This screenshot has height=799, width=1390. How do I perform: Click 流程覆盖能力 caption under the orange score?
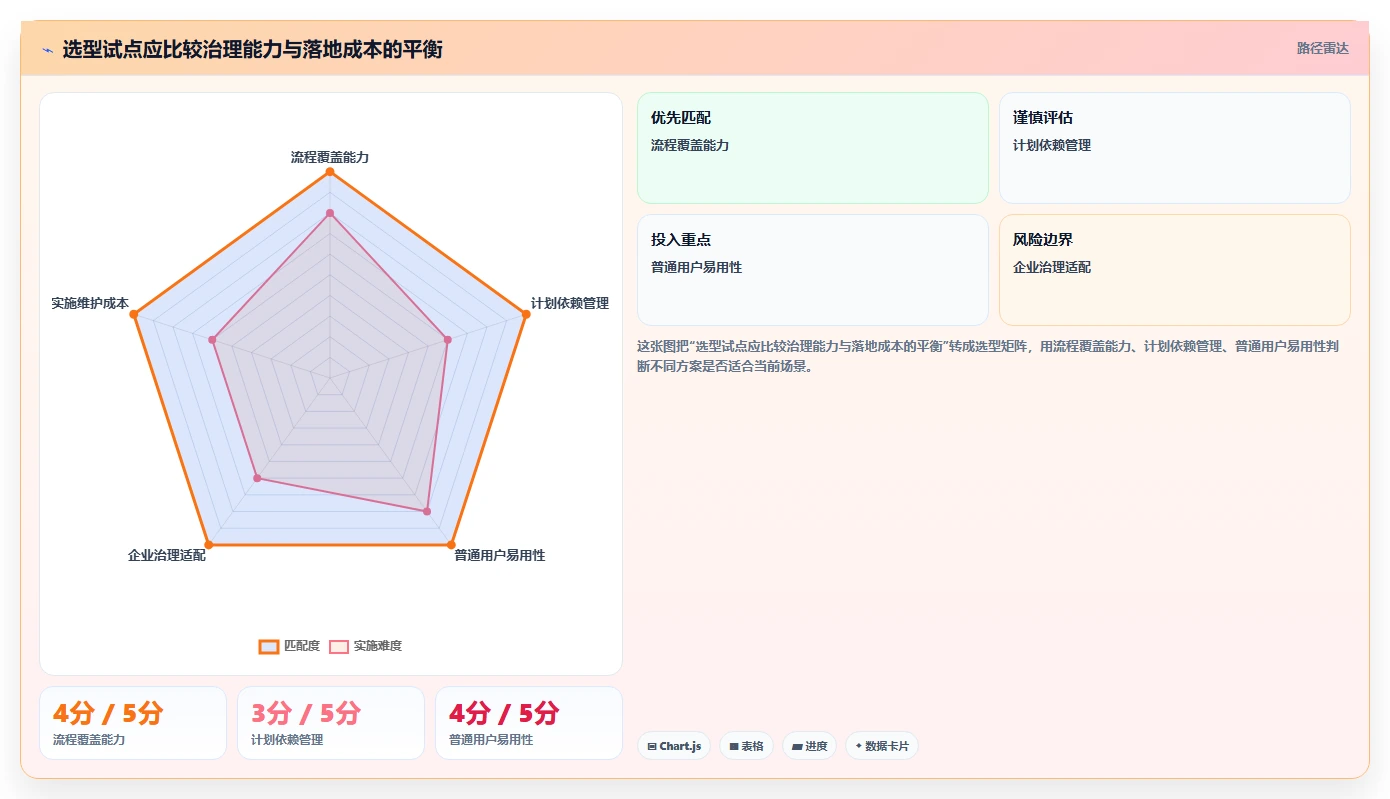click(x=89, y=740)
